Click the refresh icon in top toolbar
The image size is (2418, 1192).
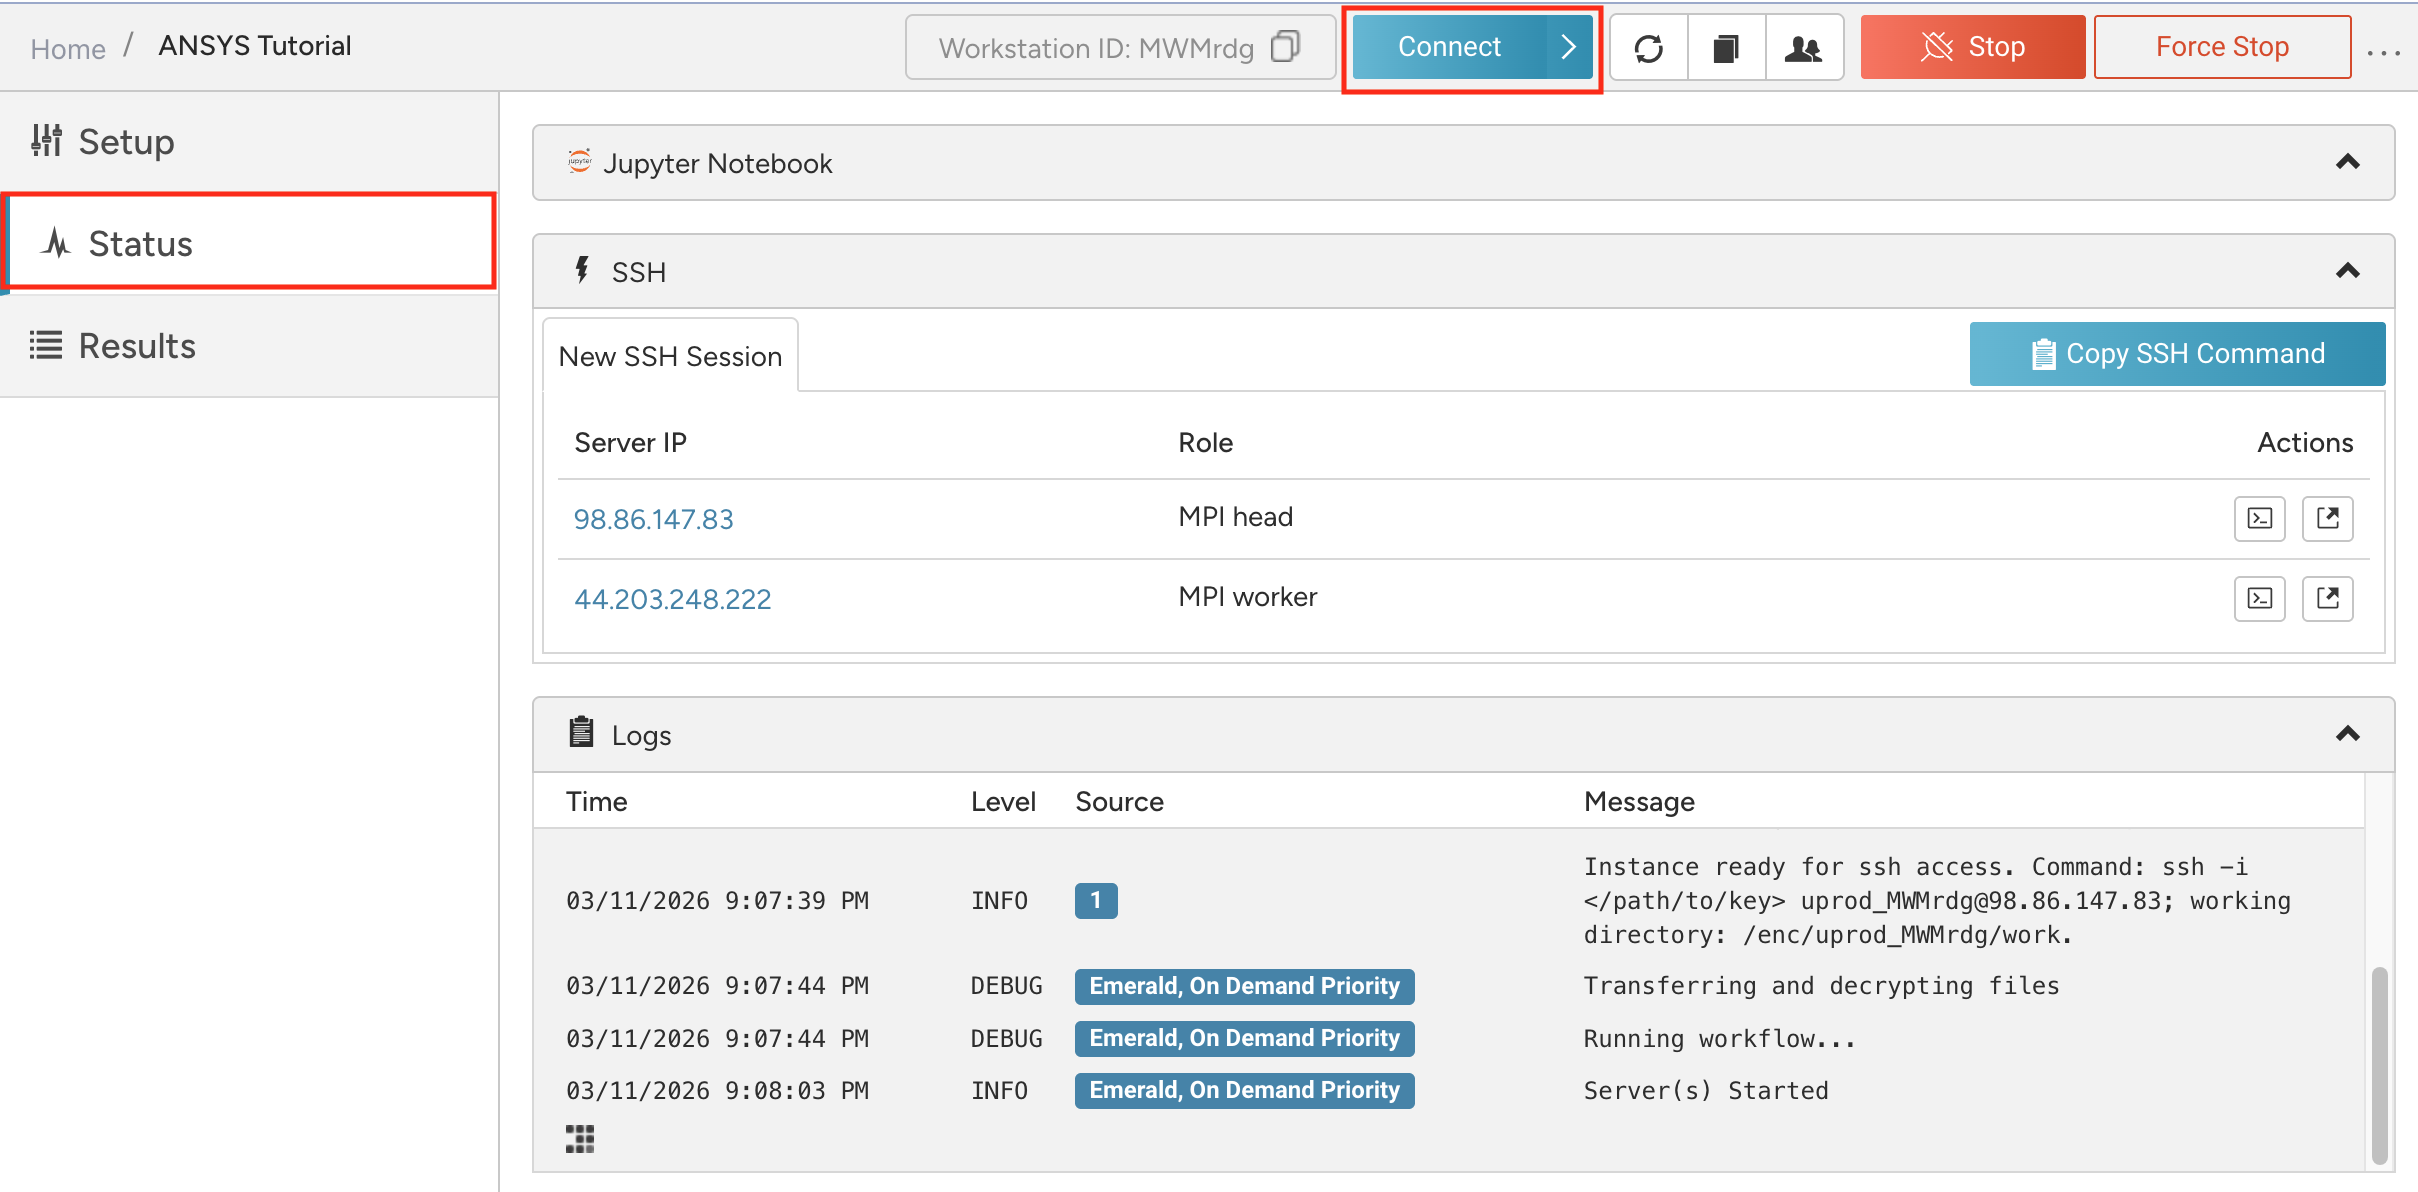(x=1648, y=48)
